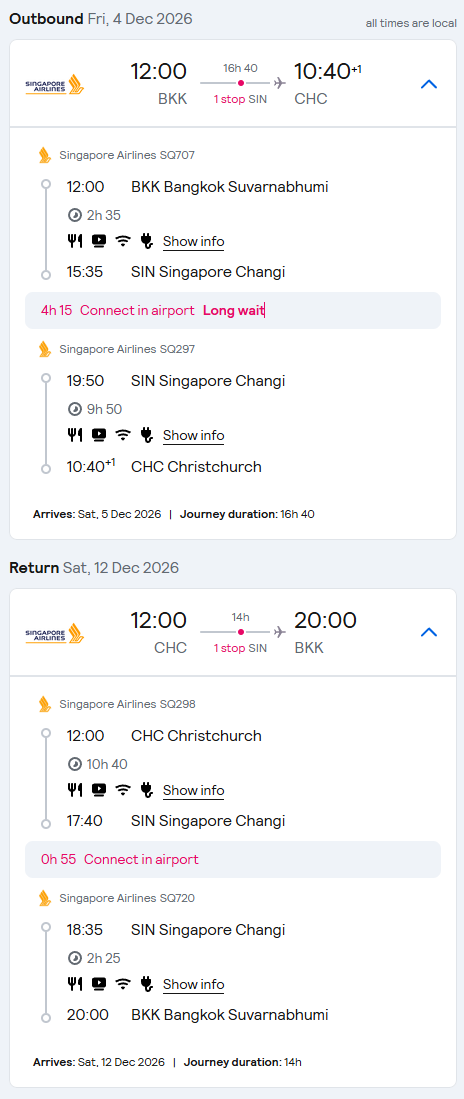Click the power plug icon on SQ297
Screen dimensions: 464x1099
[x=146, y=435]
